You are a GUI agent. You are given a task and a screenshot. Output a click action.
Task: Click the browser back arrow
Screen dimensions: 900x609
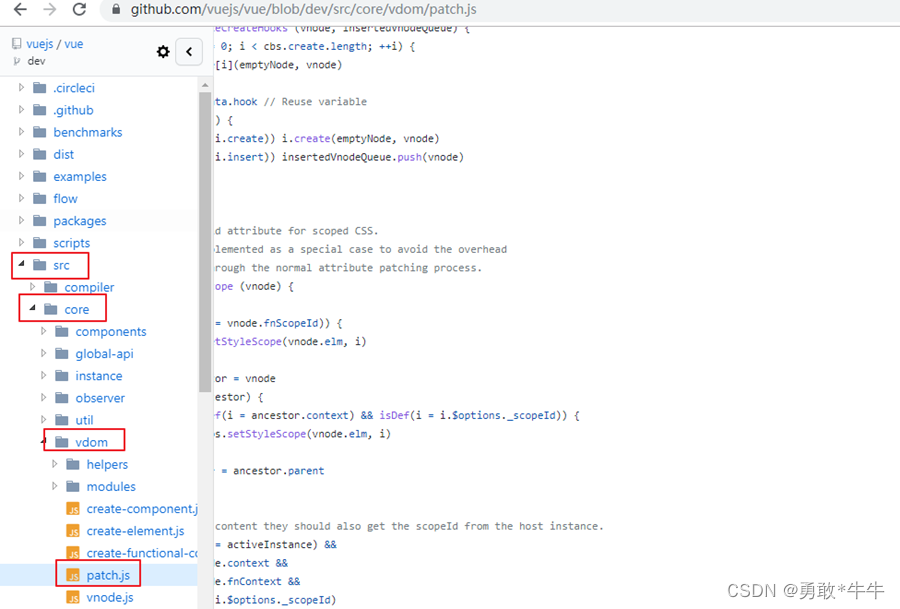[x=20, y=9]
